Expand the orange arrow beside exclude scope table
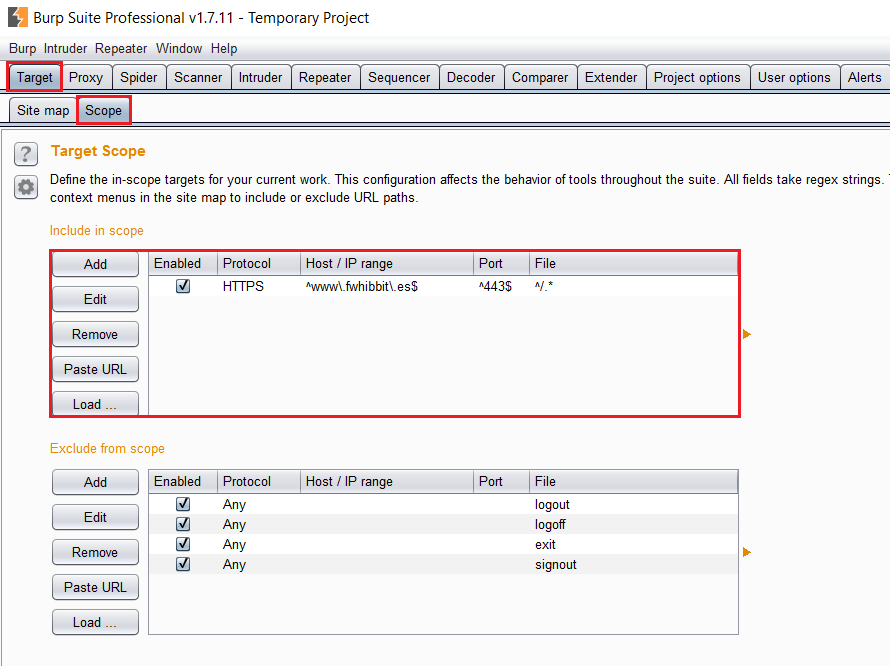This screenshot has height=666, width=891. point(747,552)
